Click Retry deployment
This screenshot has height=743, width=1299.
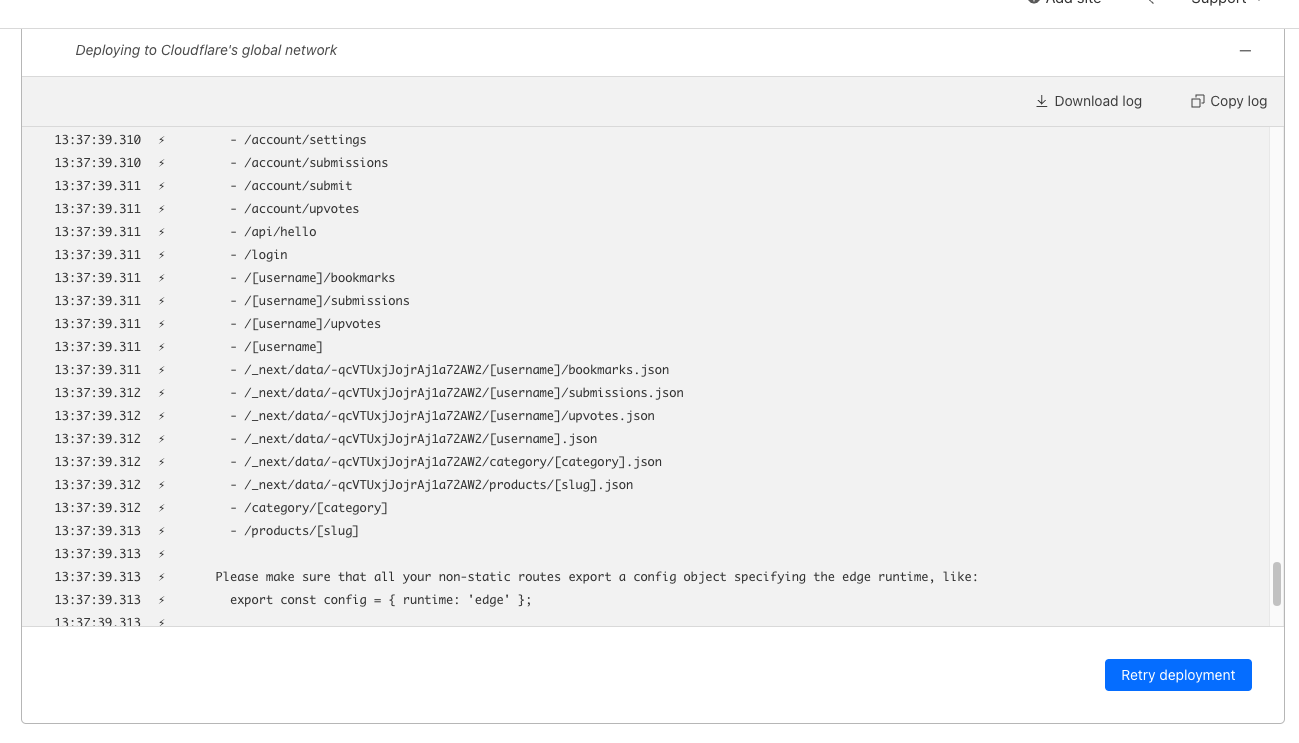1178,675
